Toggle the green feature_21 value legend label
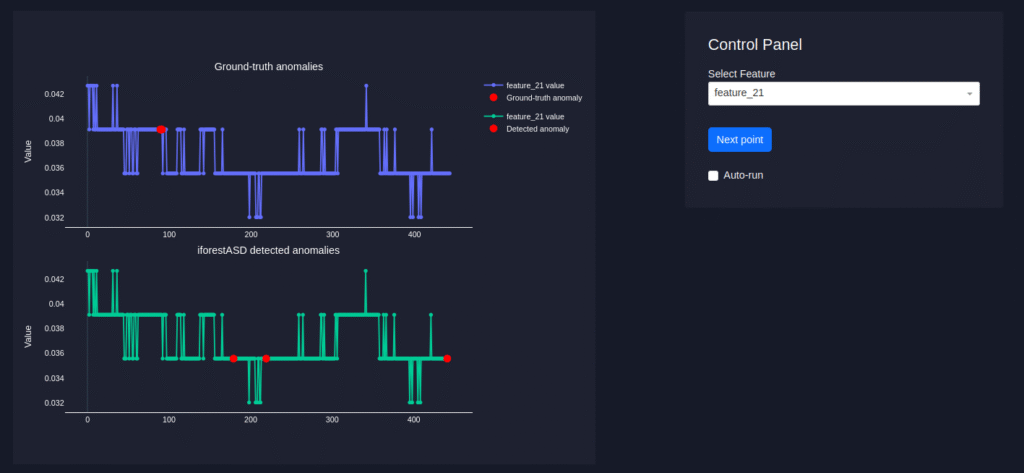The height and width of the screenshot is (473, 1024). pos(535,117)
